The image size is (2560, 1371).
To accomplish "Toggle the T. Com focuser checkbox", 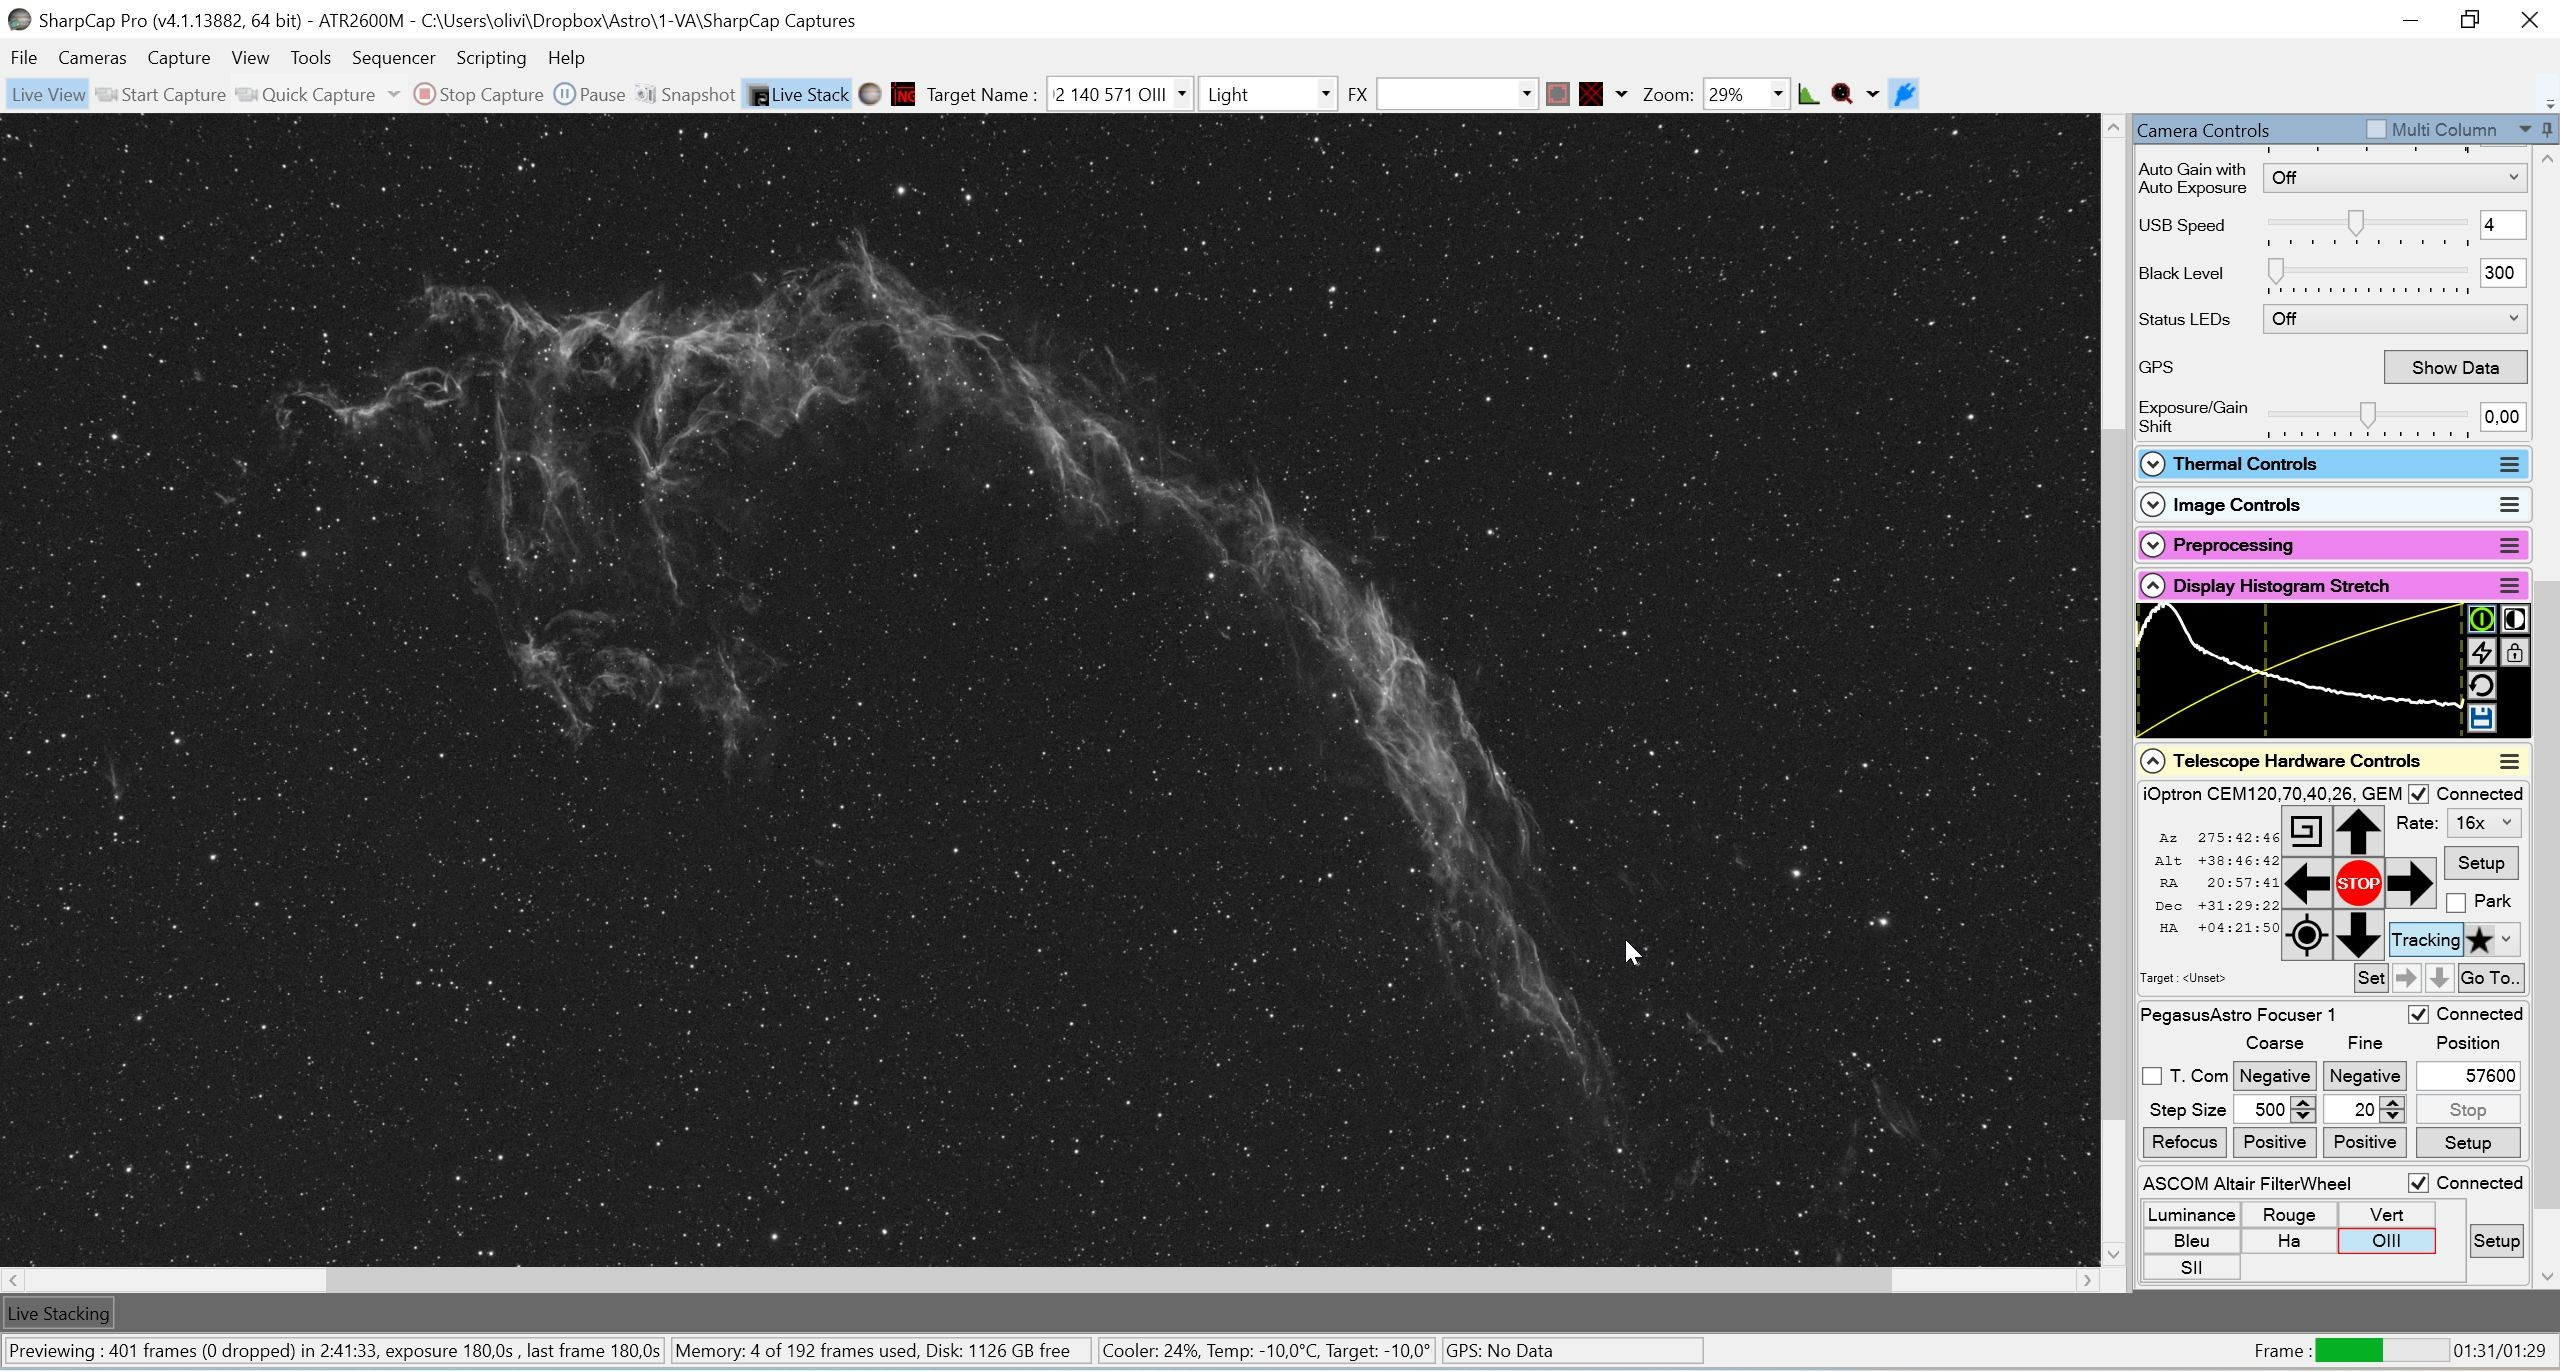I will [2152, 1076].
